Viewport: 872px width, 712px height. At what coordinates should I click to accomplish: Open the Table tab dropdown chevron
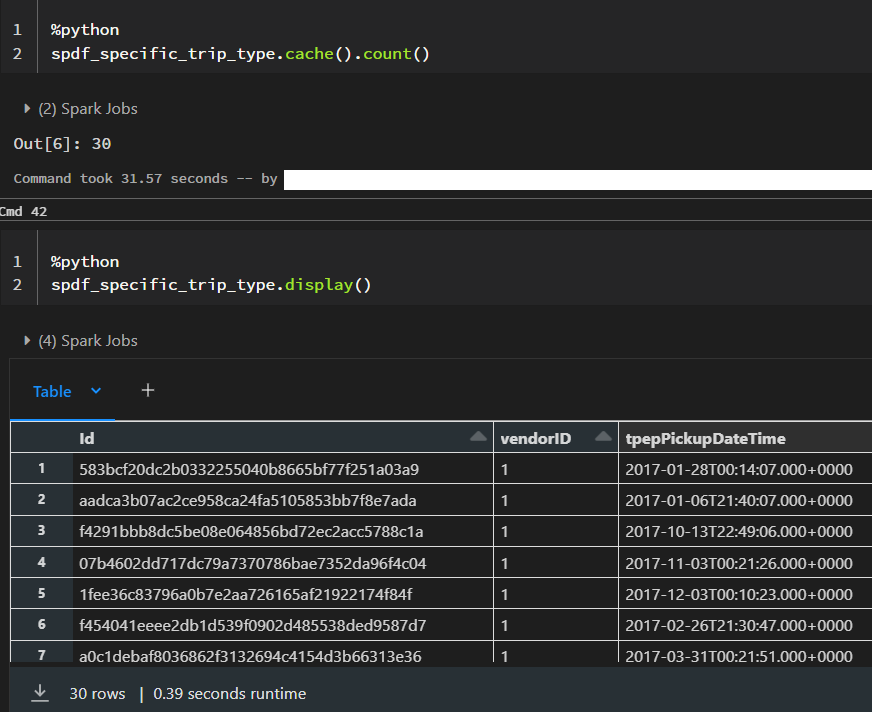96,391
